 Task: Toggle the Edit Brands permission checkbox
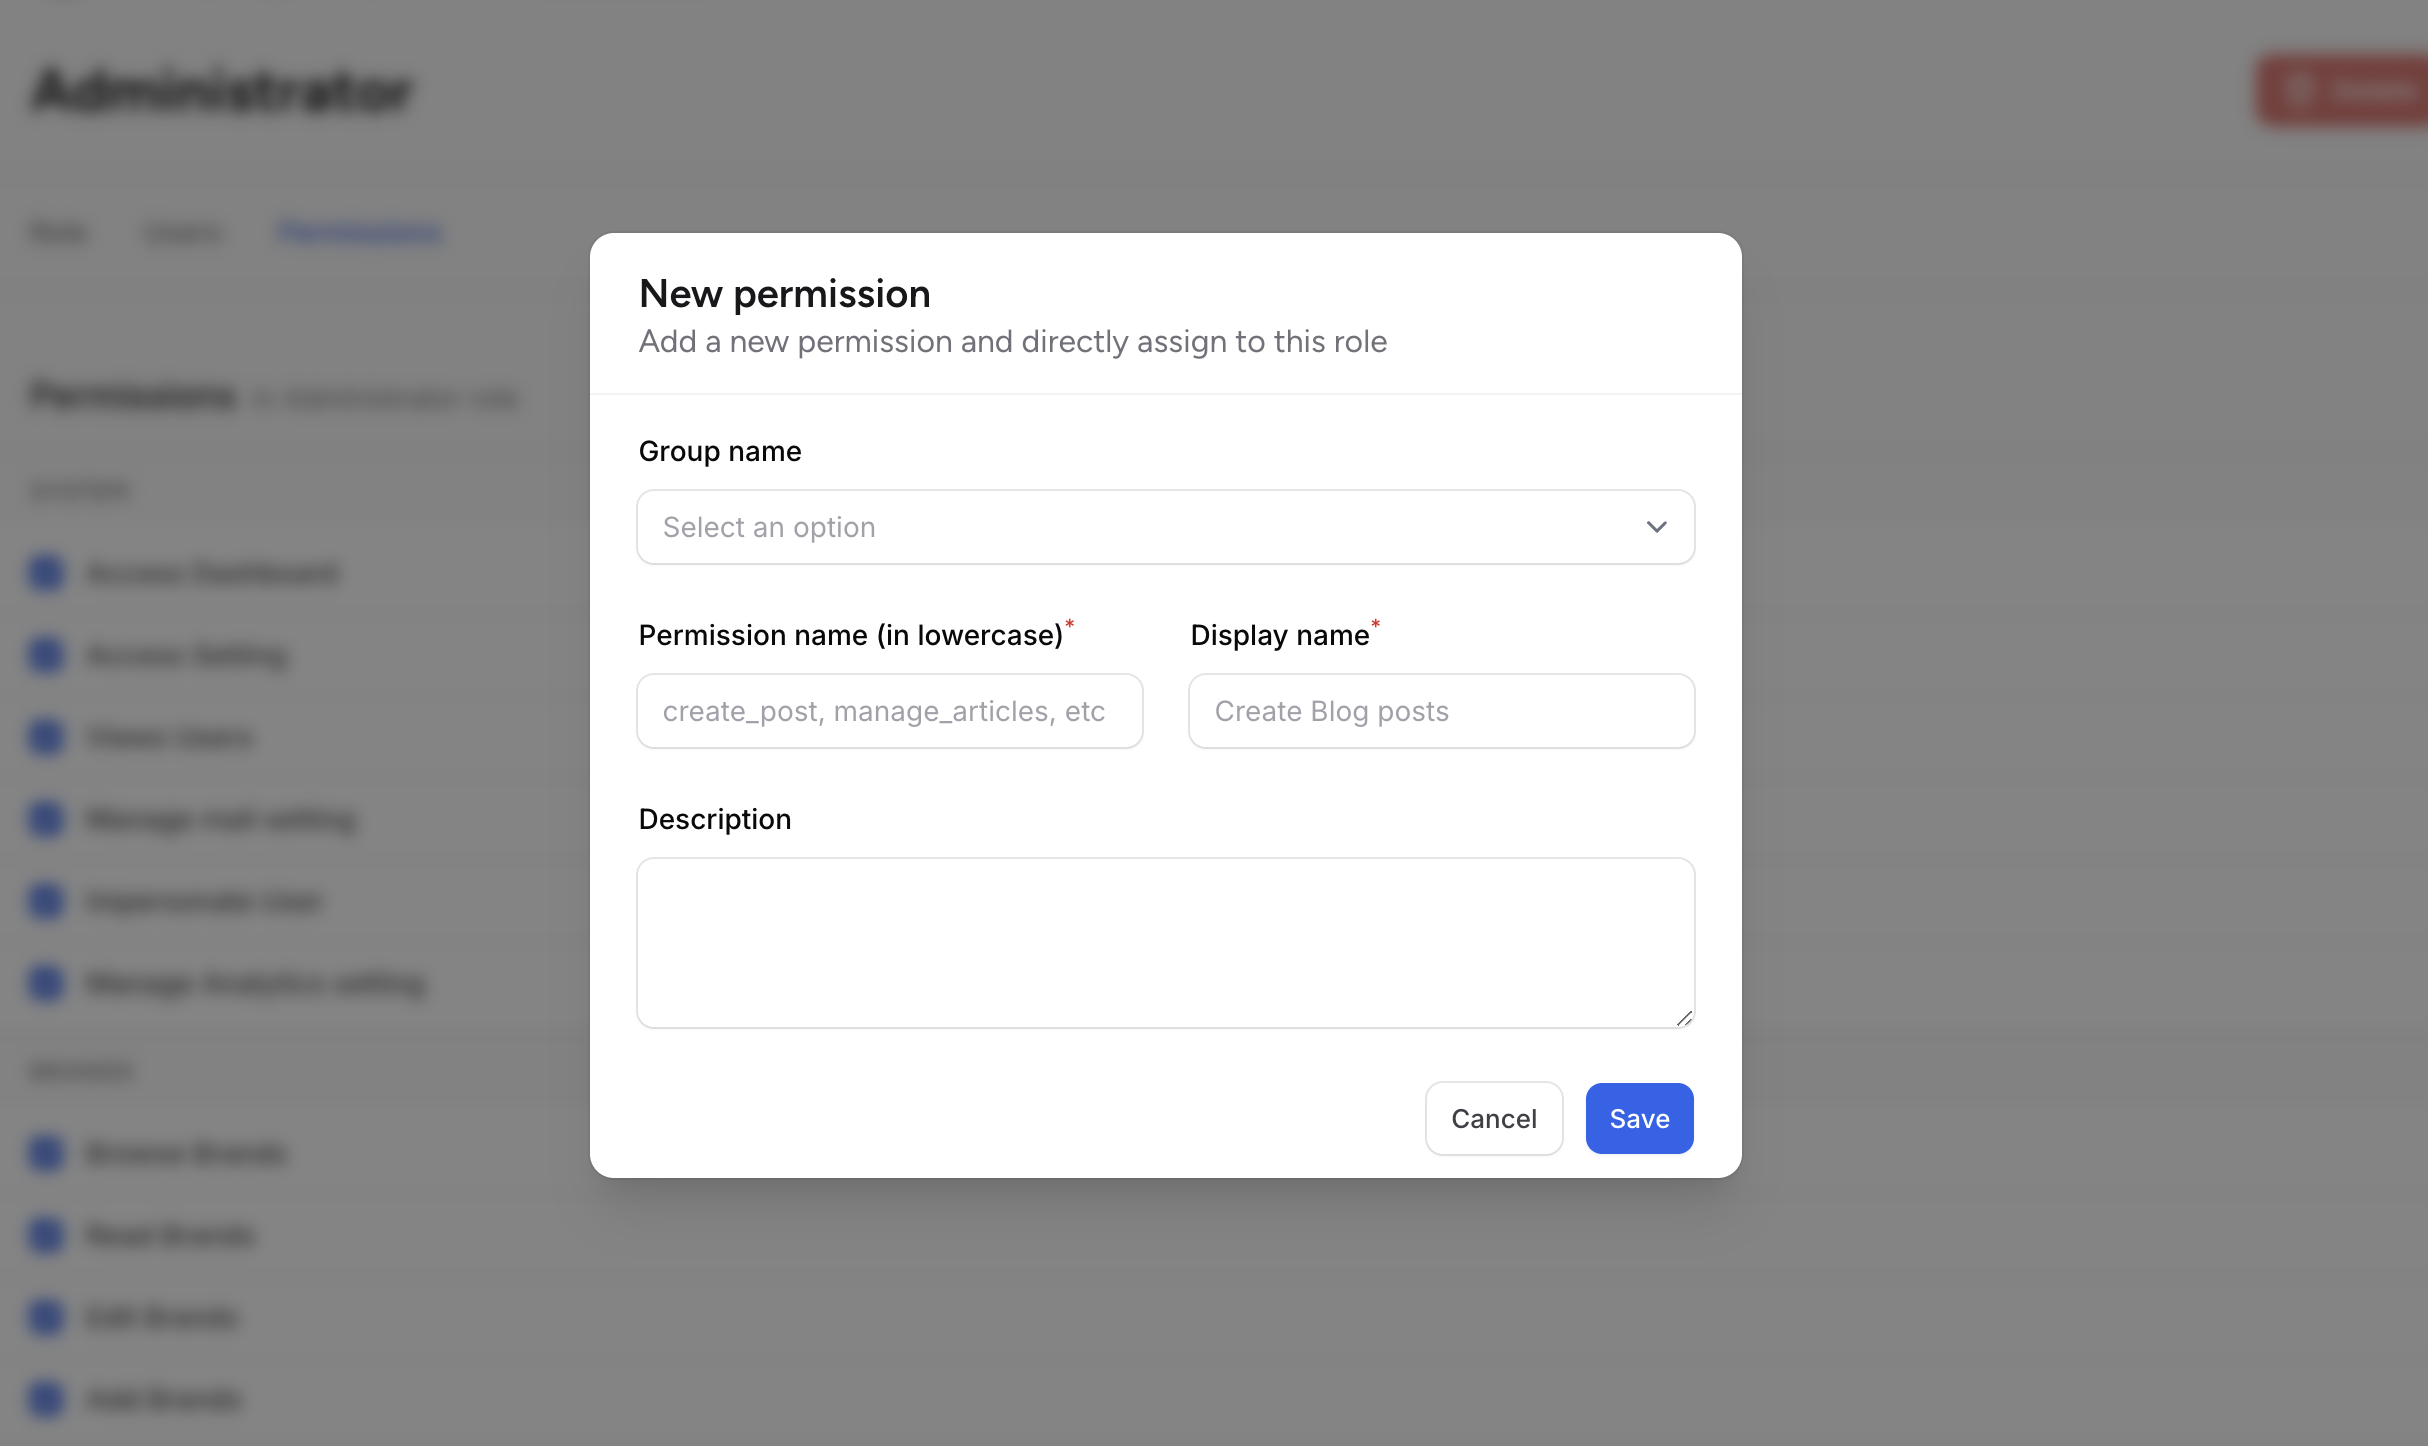[x=47, y=1317]
